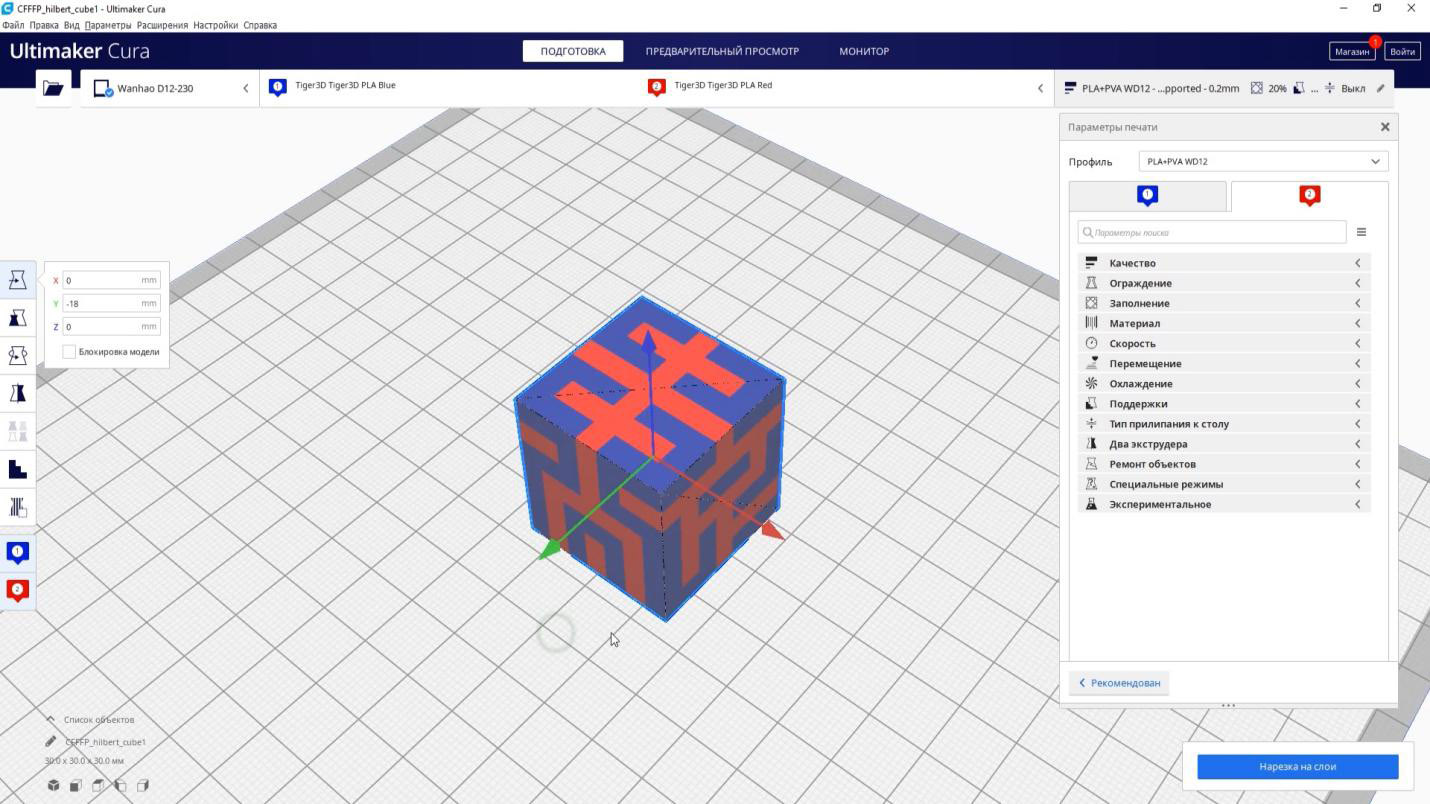The width and height of the screenshot is (1430, 804).
Task: Enable the Блокировка модели checkbox
Action: (69, 352)
